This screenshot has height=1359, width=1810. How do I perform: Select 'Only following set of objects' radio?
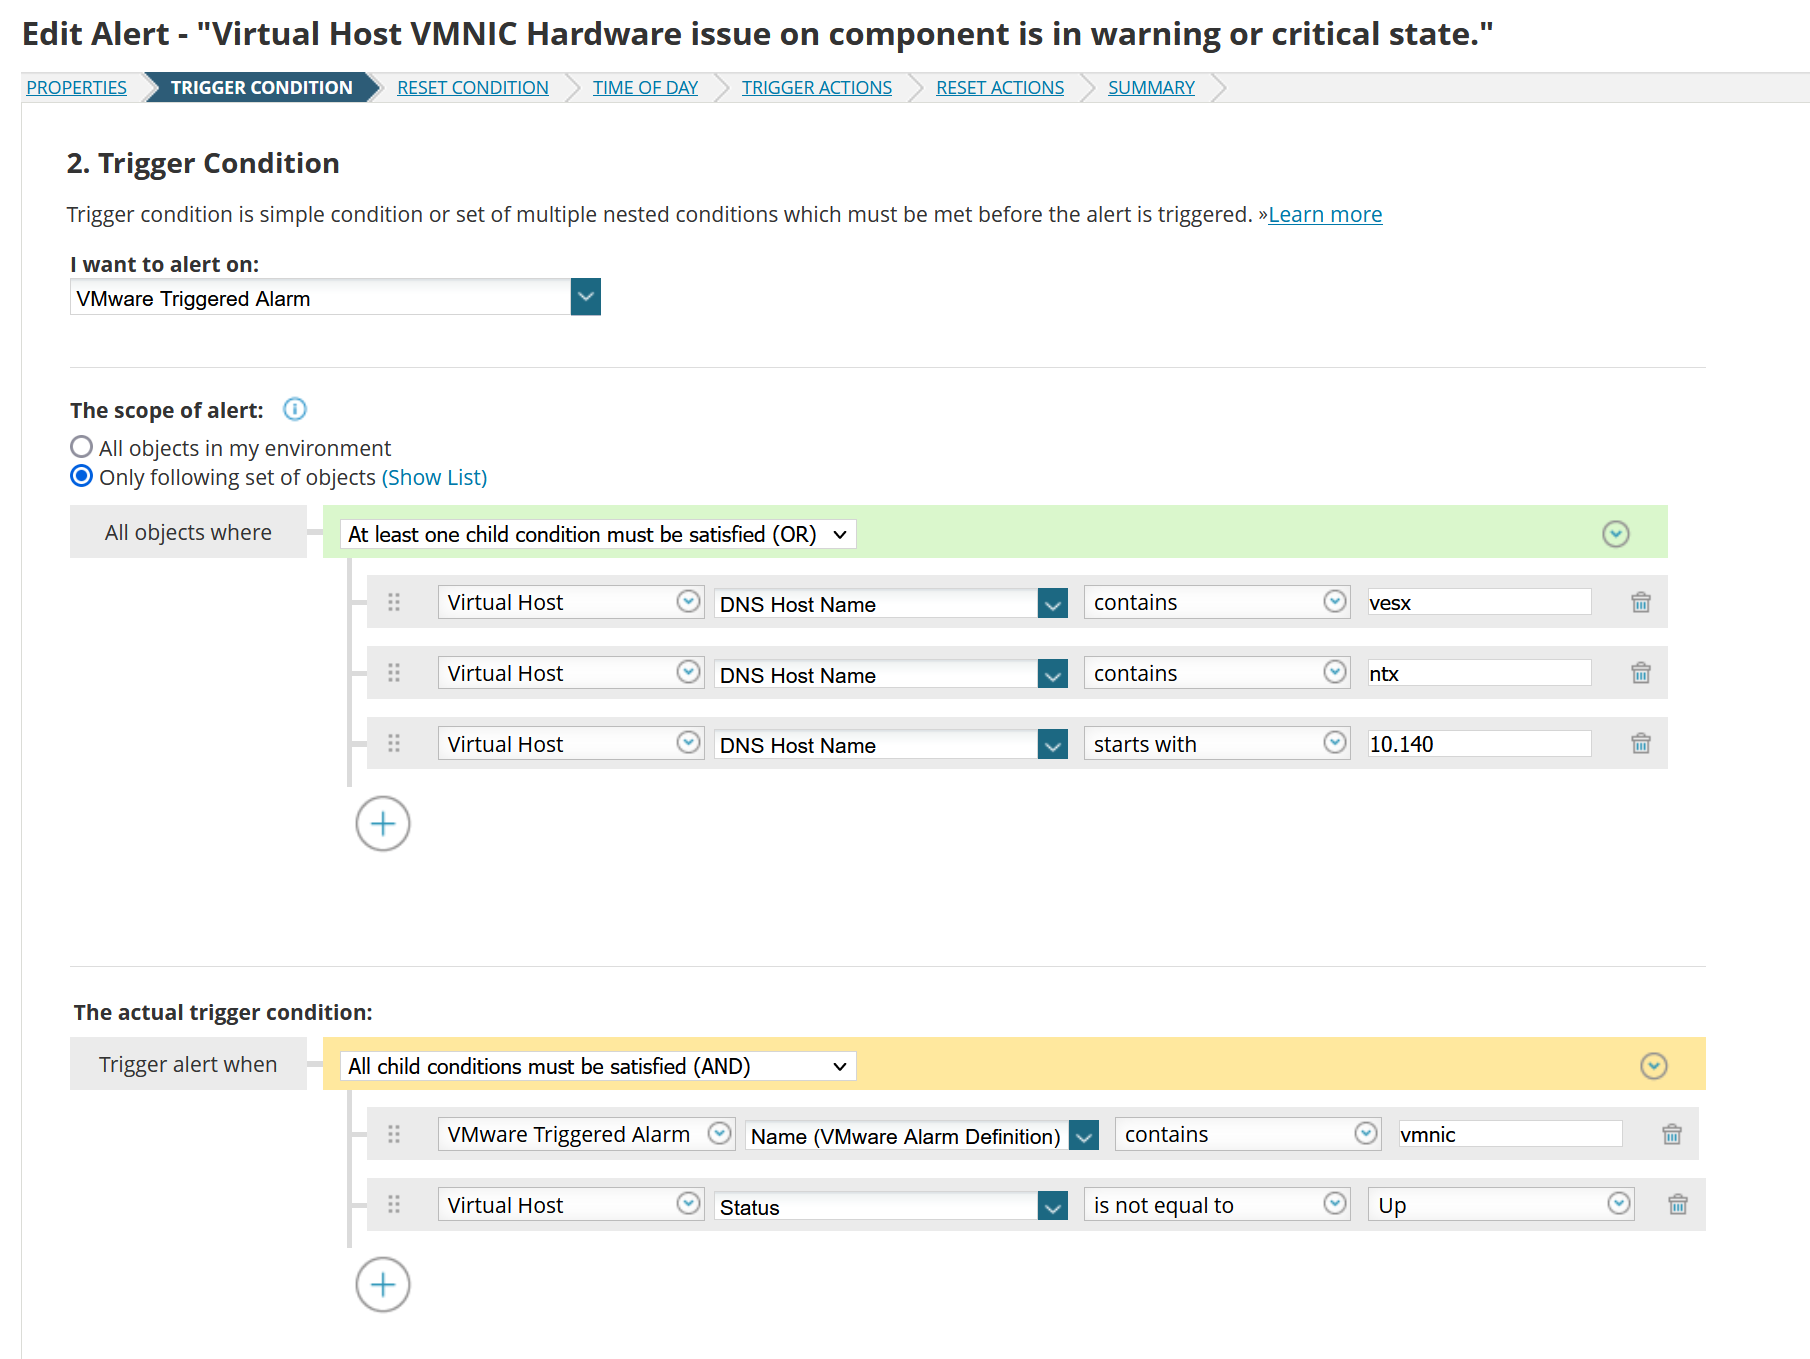coord(82,476)
